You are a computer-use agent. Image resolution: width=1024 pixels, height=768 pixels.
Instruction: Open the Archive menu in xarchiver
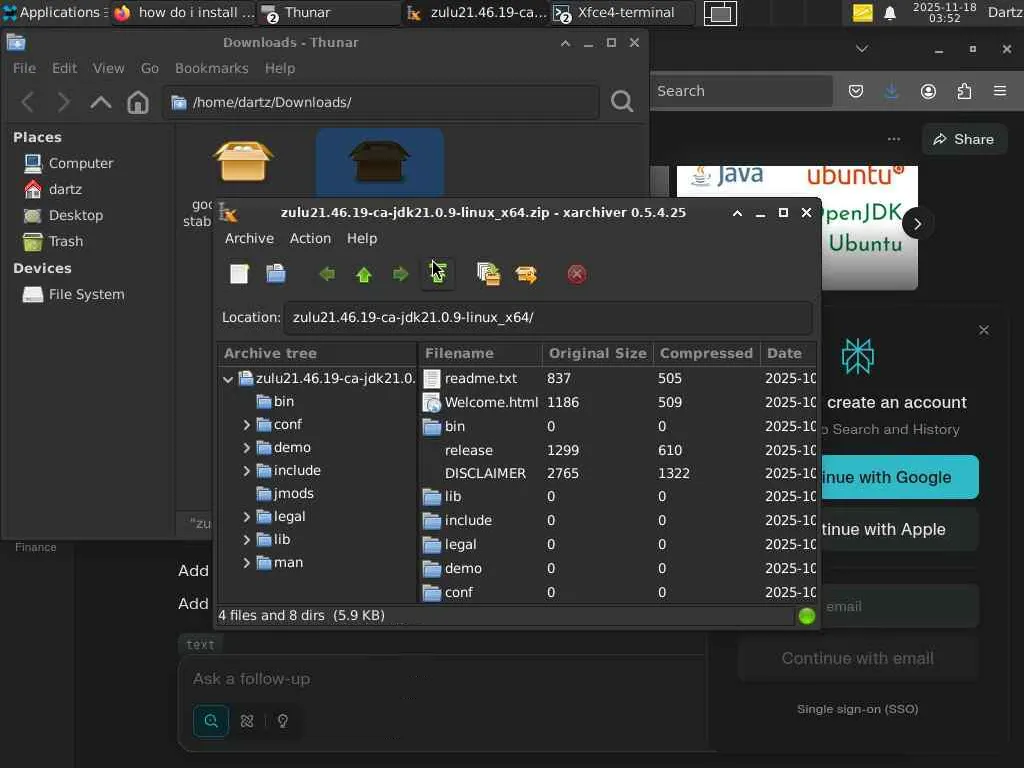249,238
